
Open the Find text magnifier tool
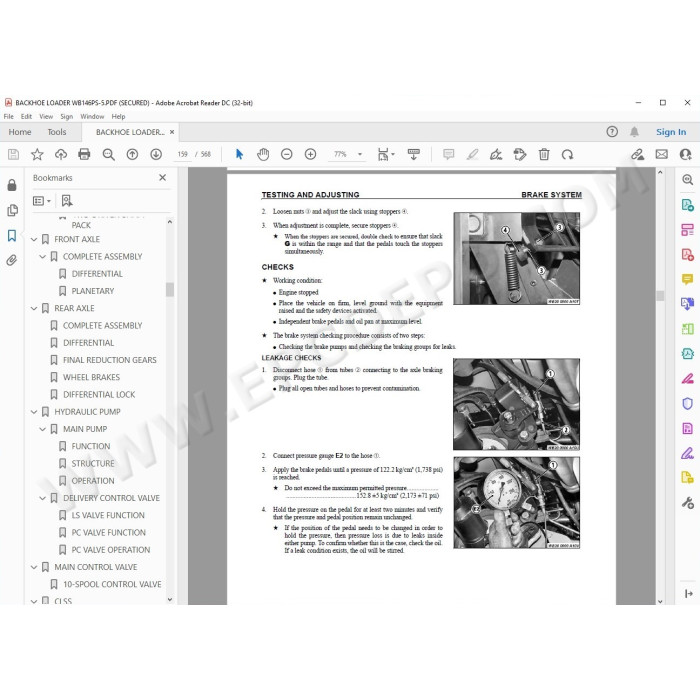coord(108,154)
